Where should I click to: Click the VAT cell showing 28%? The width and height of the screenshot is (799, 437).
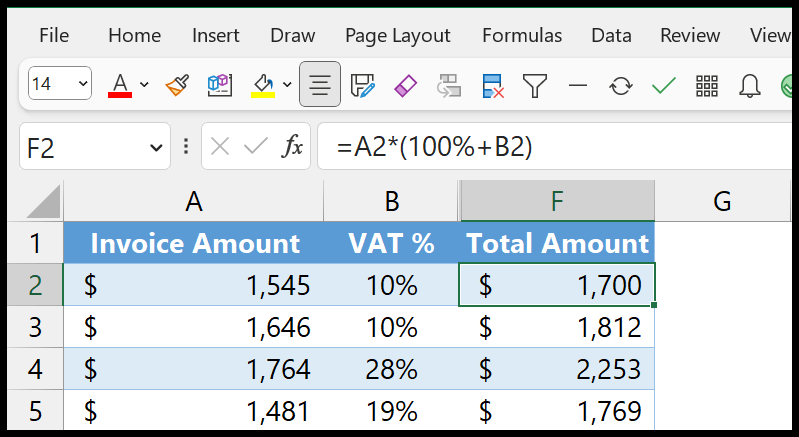pyautogui.click(x=391, y=369)
